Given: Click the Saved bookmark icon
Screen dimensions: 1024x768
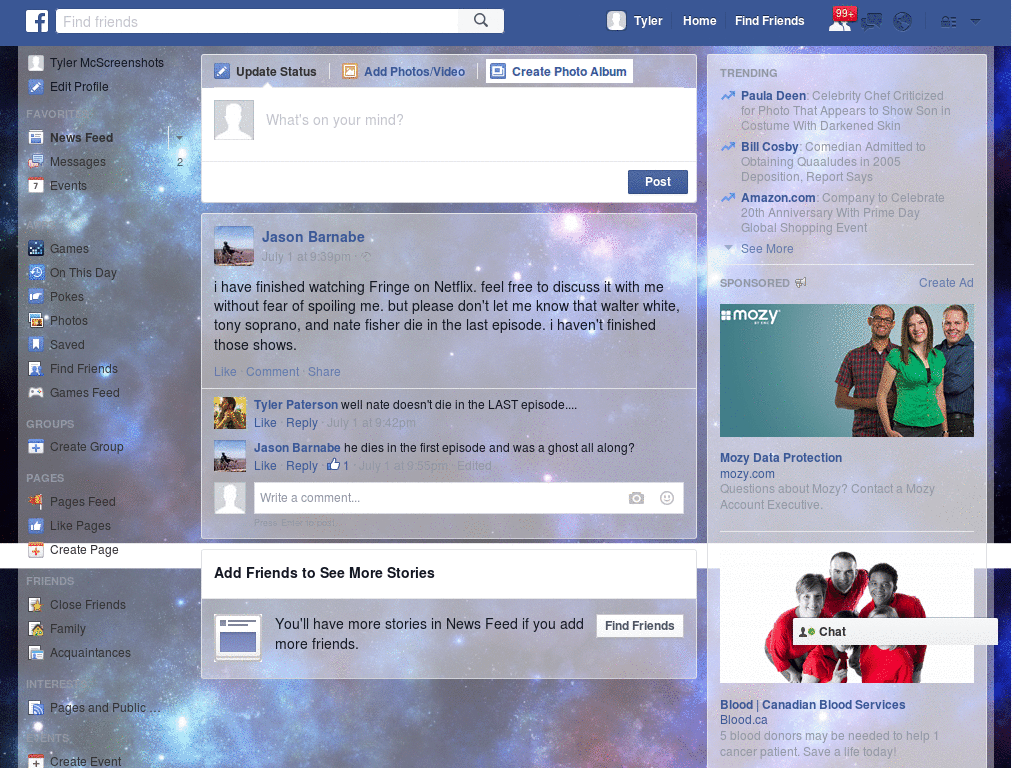Looking at the screenshot, I should (x=36, y=345).
